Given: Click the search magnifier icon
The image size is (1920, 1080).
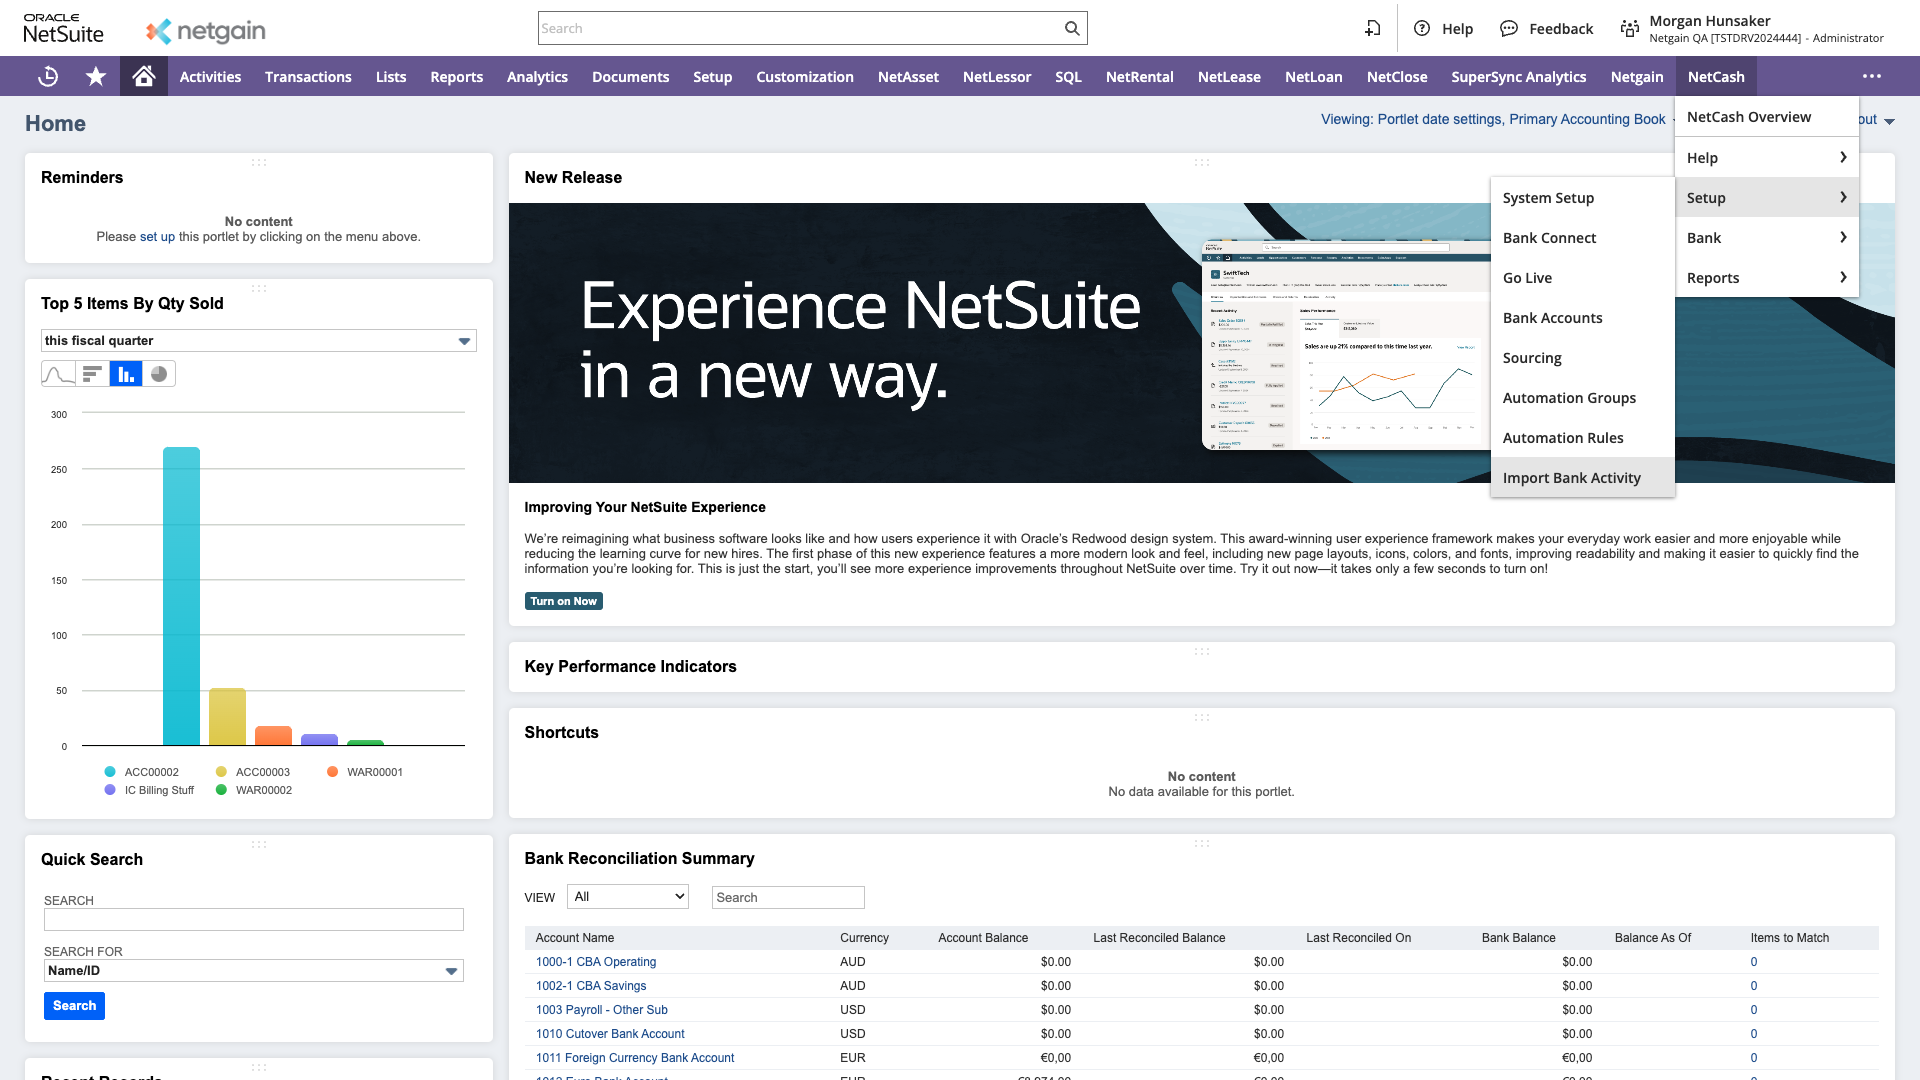Looking at the screenshot, I should tap(1072, 28).
